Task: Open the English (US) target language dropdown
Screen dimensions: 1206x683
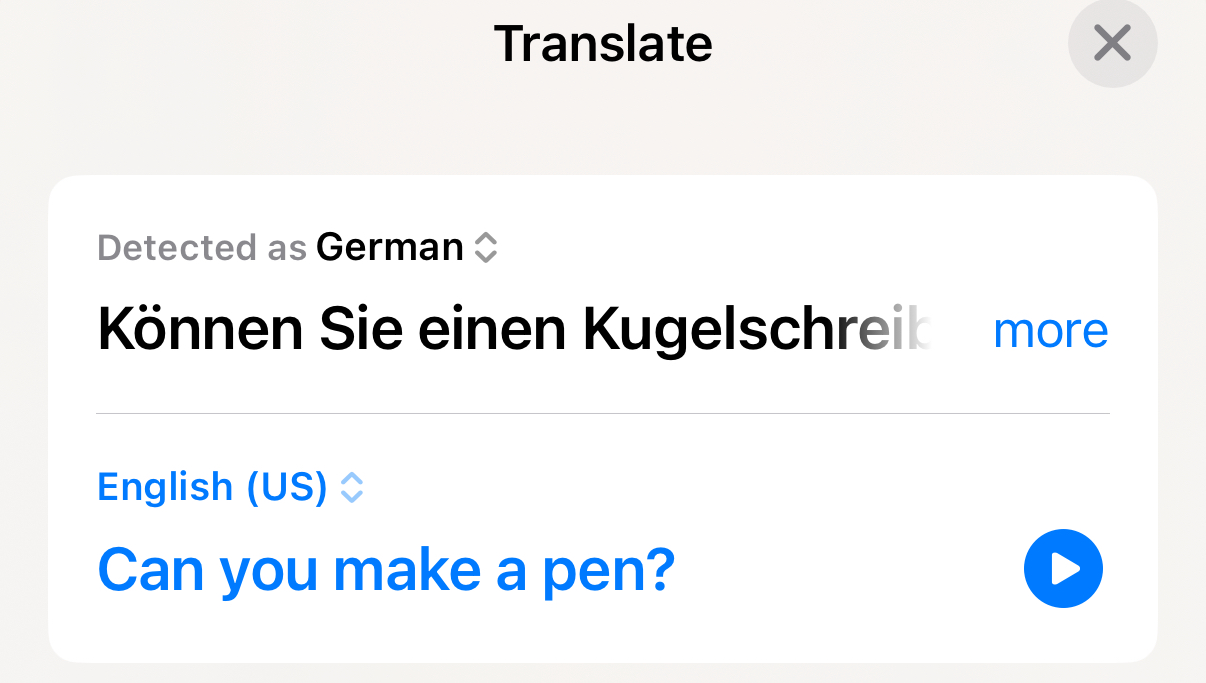Action: (212, 487)
